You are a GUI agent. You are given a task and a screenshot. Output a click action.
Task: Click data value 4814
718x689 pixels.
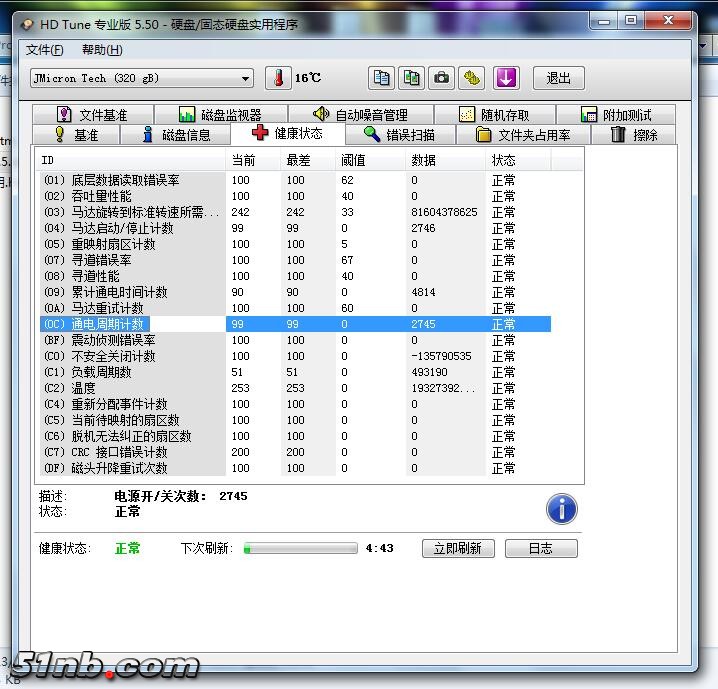click(x=423, y=292)
